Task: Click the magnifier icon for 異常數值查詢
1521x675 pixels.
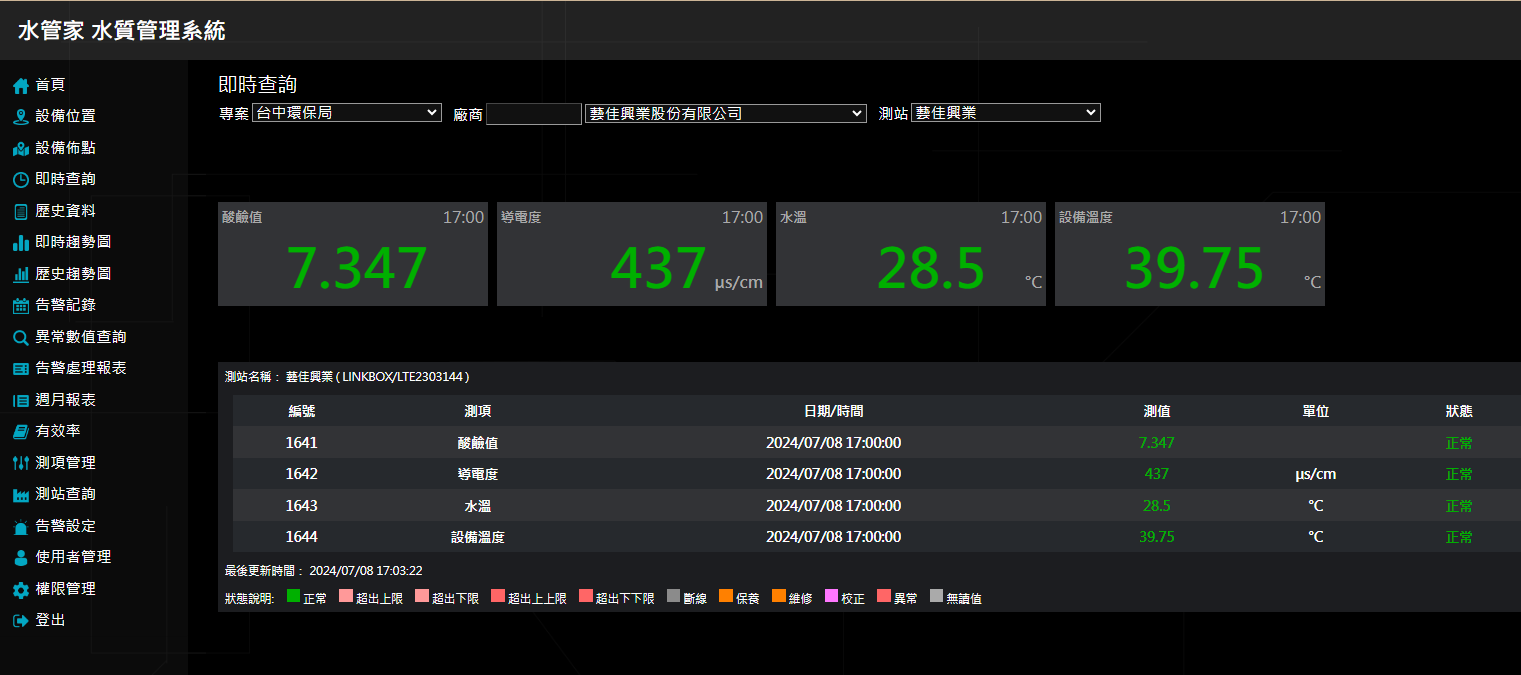Action: (x=21, y=338)
